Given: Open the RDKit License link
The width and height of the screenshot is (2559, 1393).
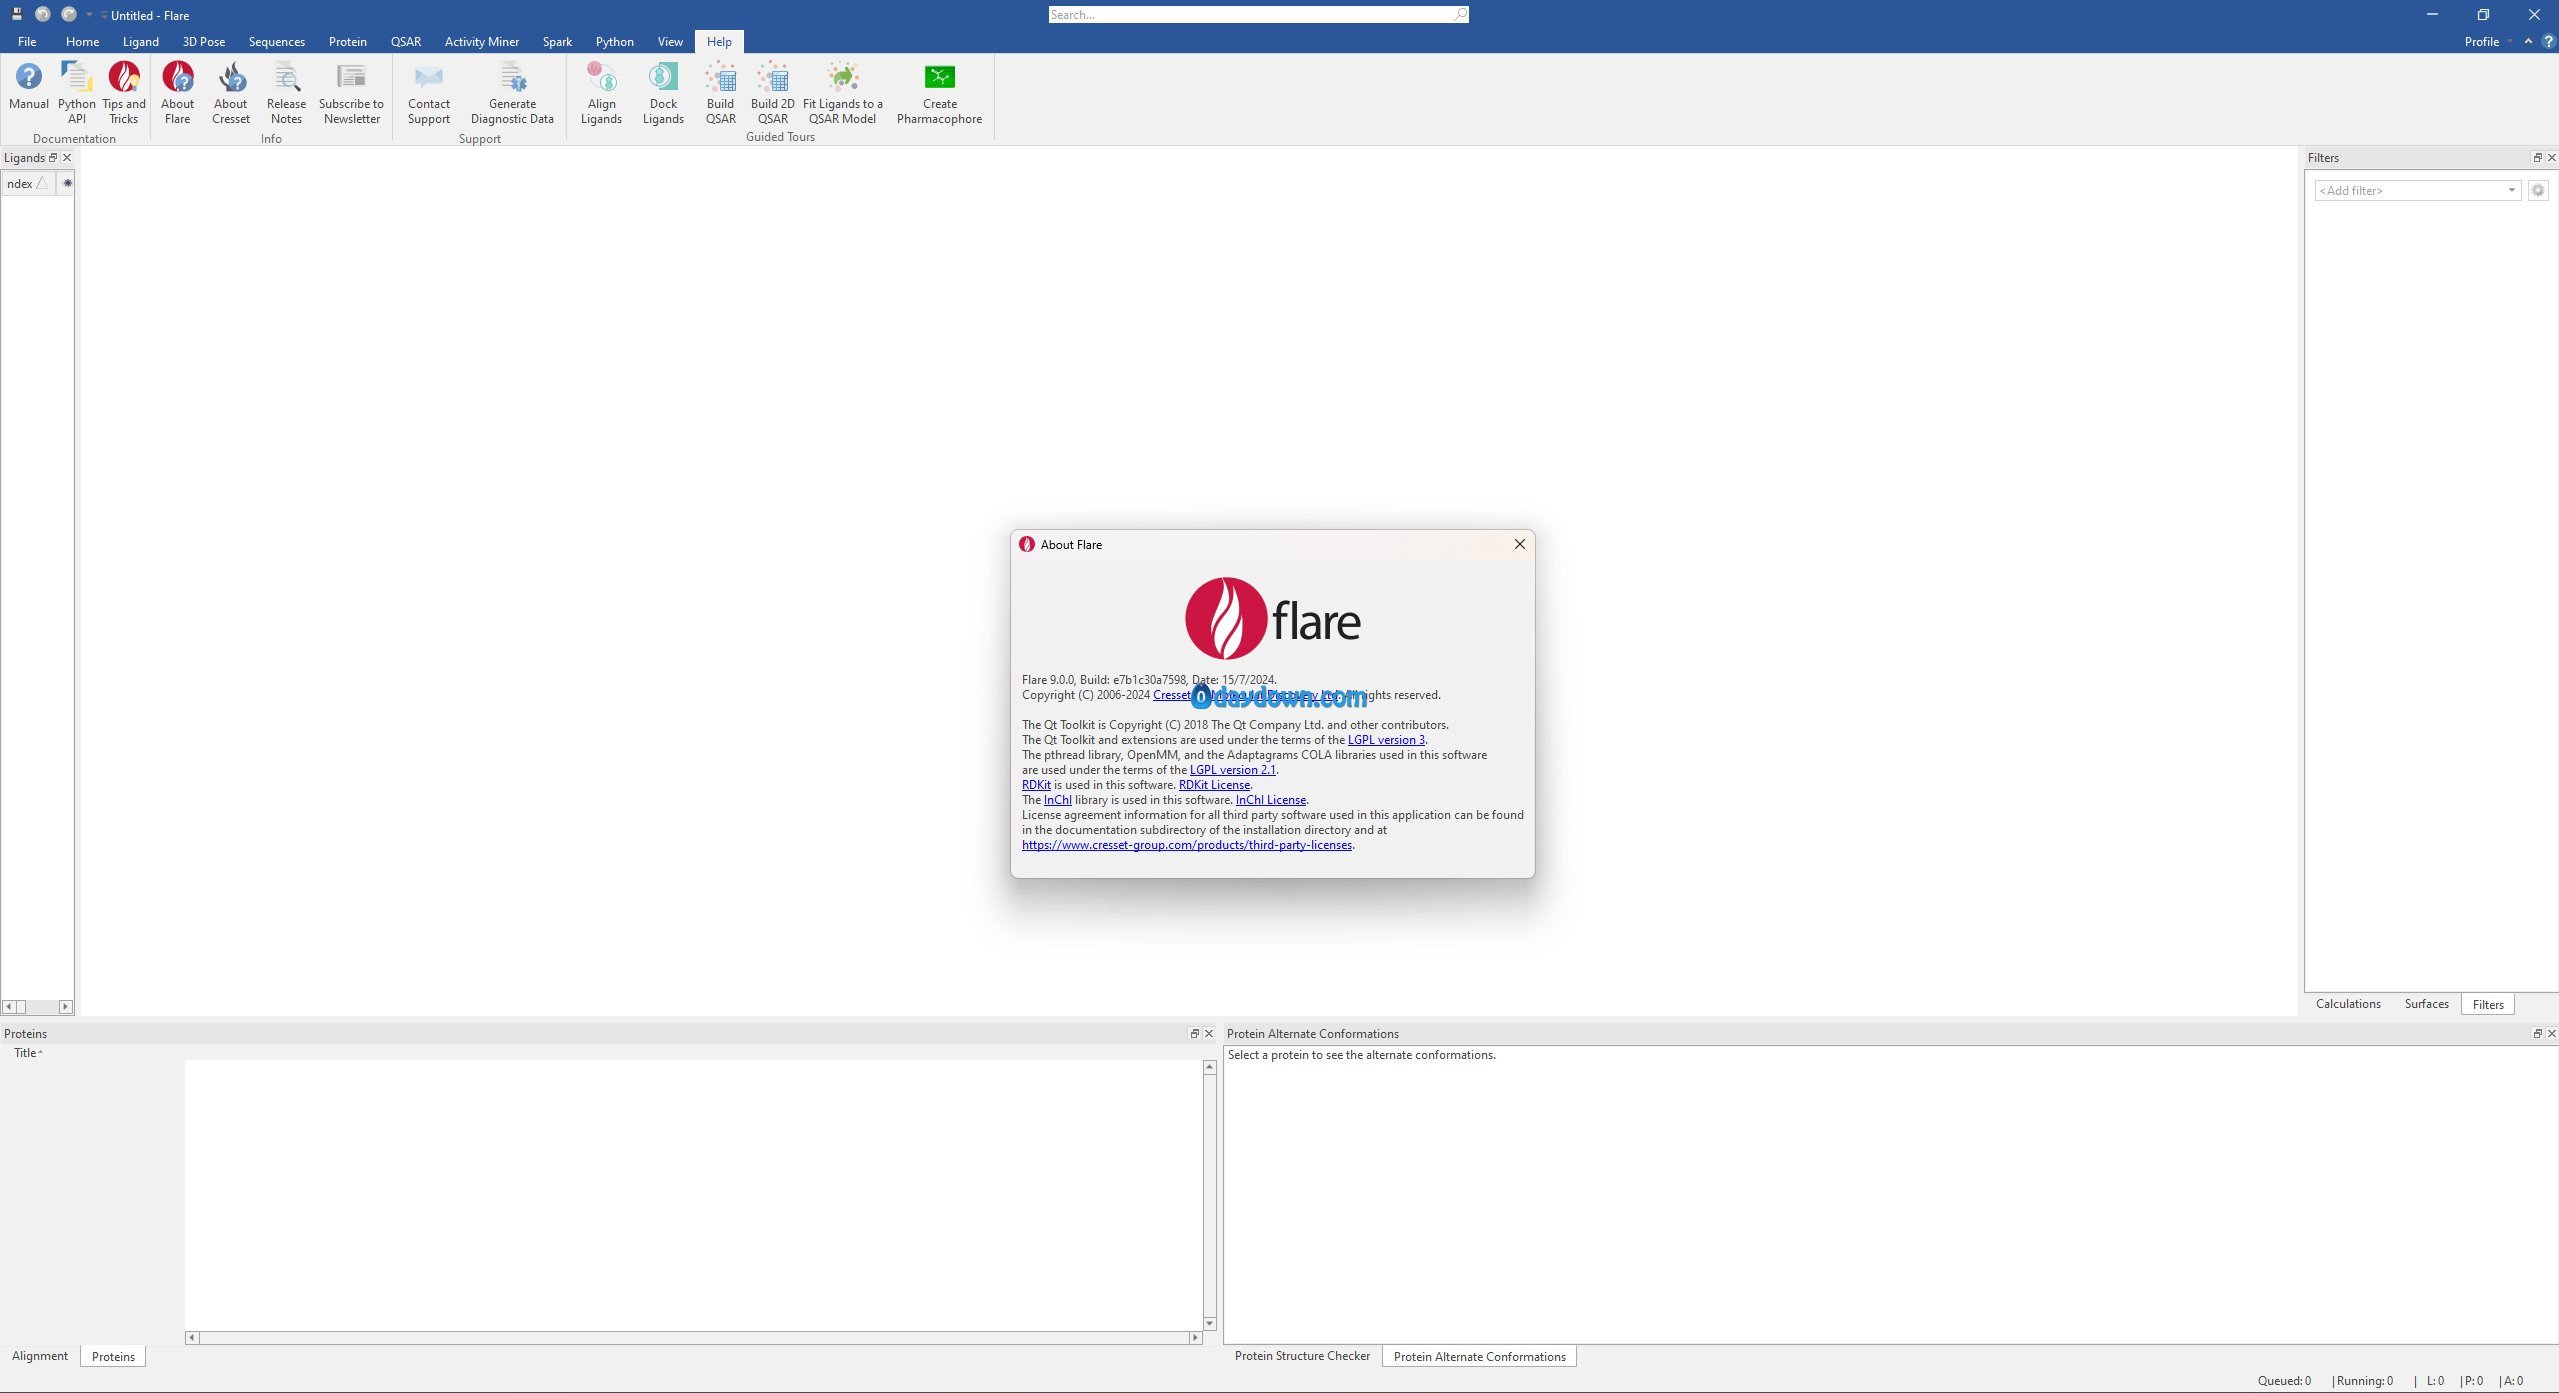Looking at the screenshot, I should [x=1214, y=785].
